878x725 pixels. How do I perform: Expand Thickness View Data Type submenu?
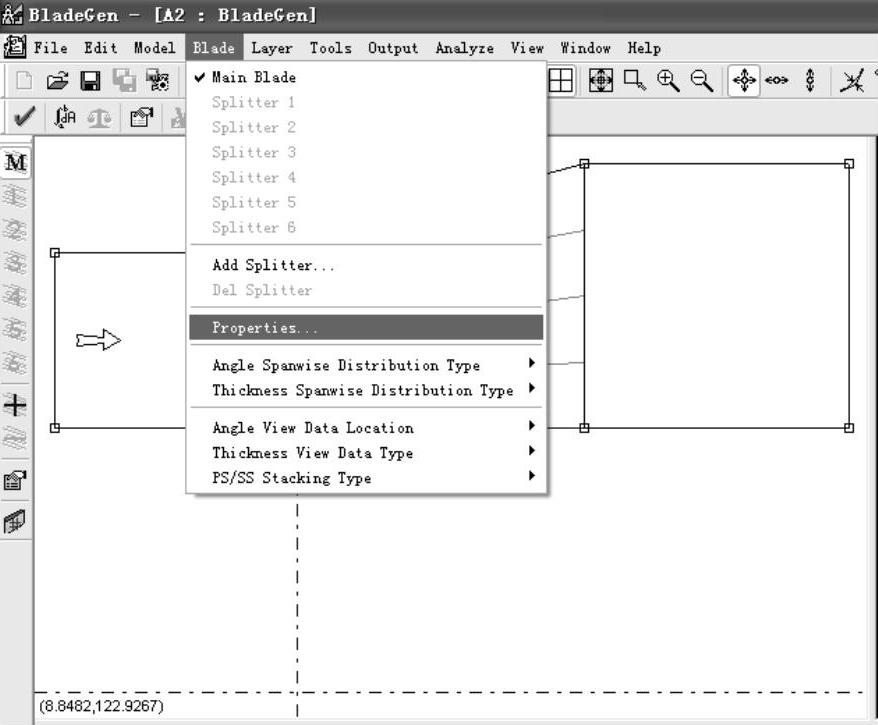click(366, 453)
